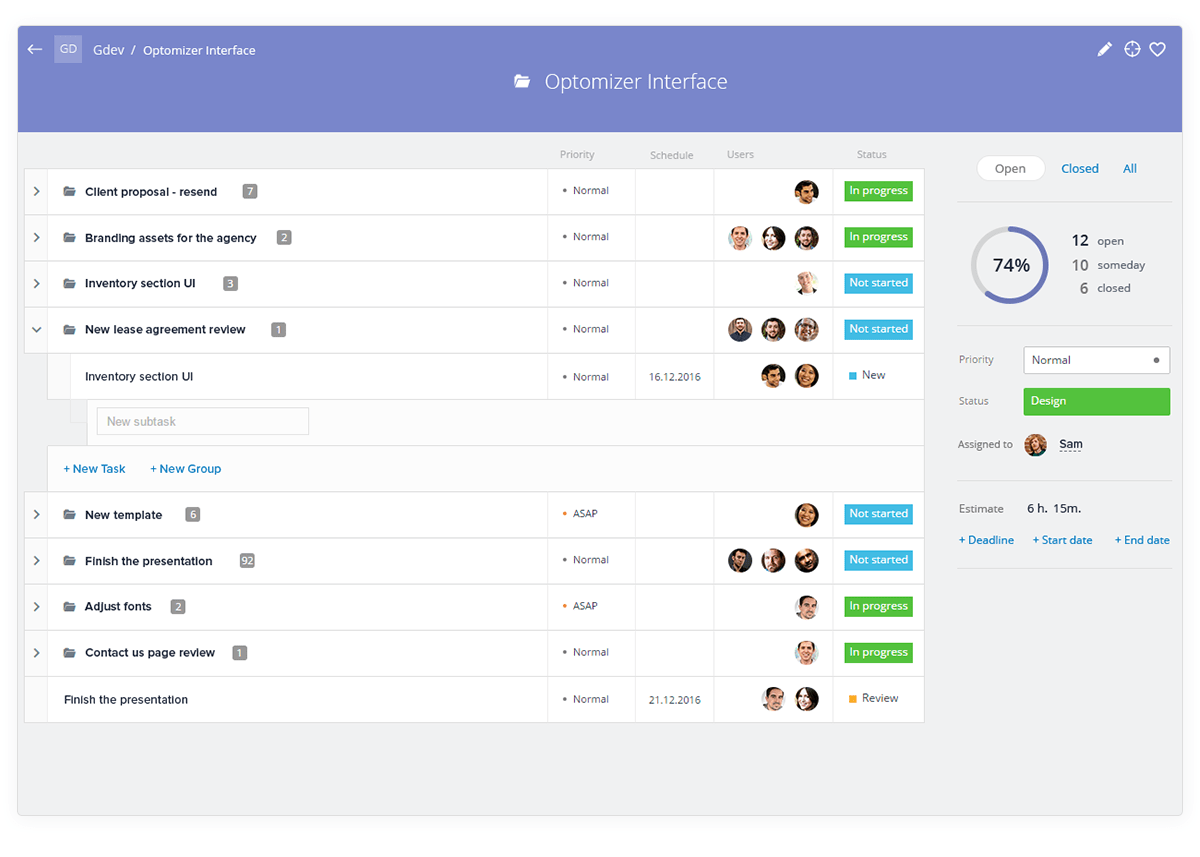Screen dimensions: 1200x857
Task: Click the + End date link
Action: pyautogui.click(x=1142, y=540)
